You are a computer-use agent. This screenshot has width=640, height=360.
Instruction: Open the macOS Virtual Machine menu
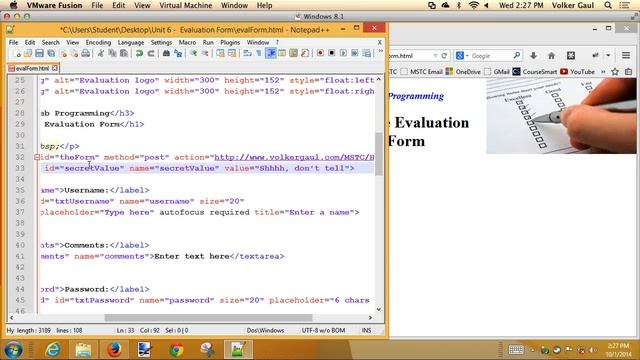click(186, 5)
